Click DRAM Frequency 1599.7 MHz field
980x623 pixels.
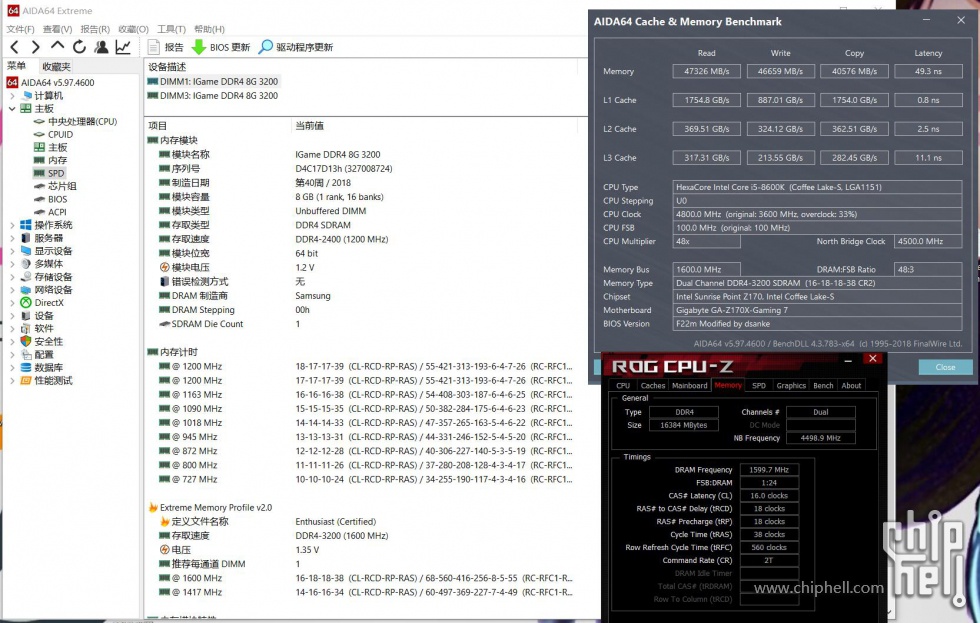point(769,470)
